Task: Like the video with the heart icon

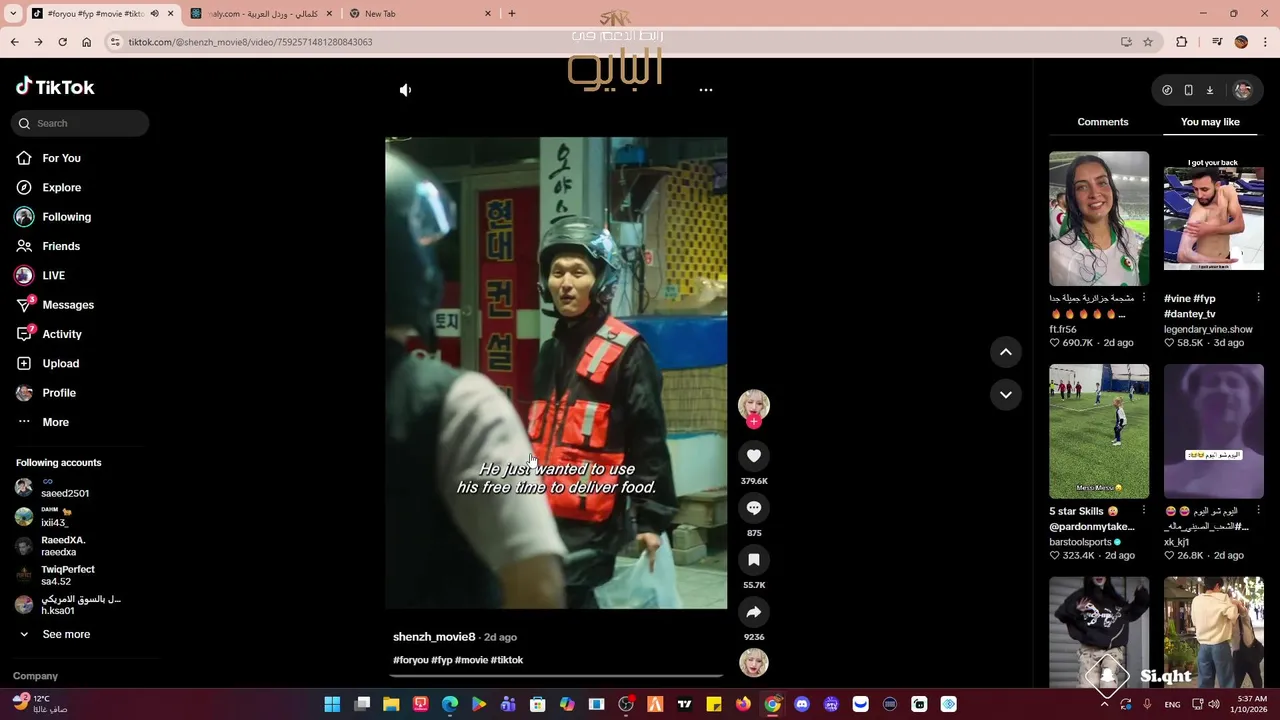Action: click(x=754, y=456)
